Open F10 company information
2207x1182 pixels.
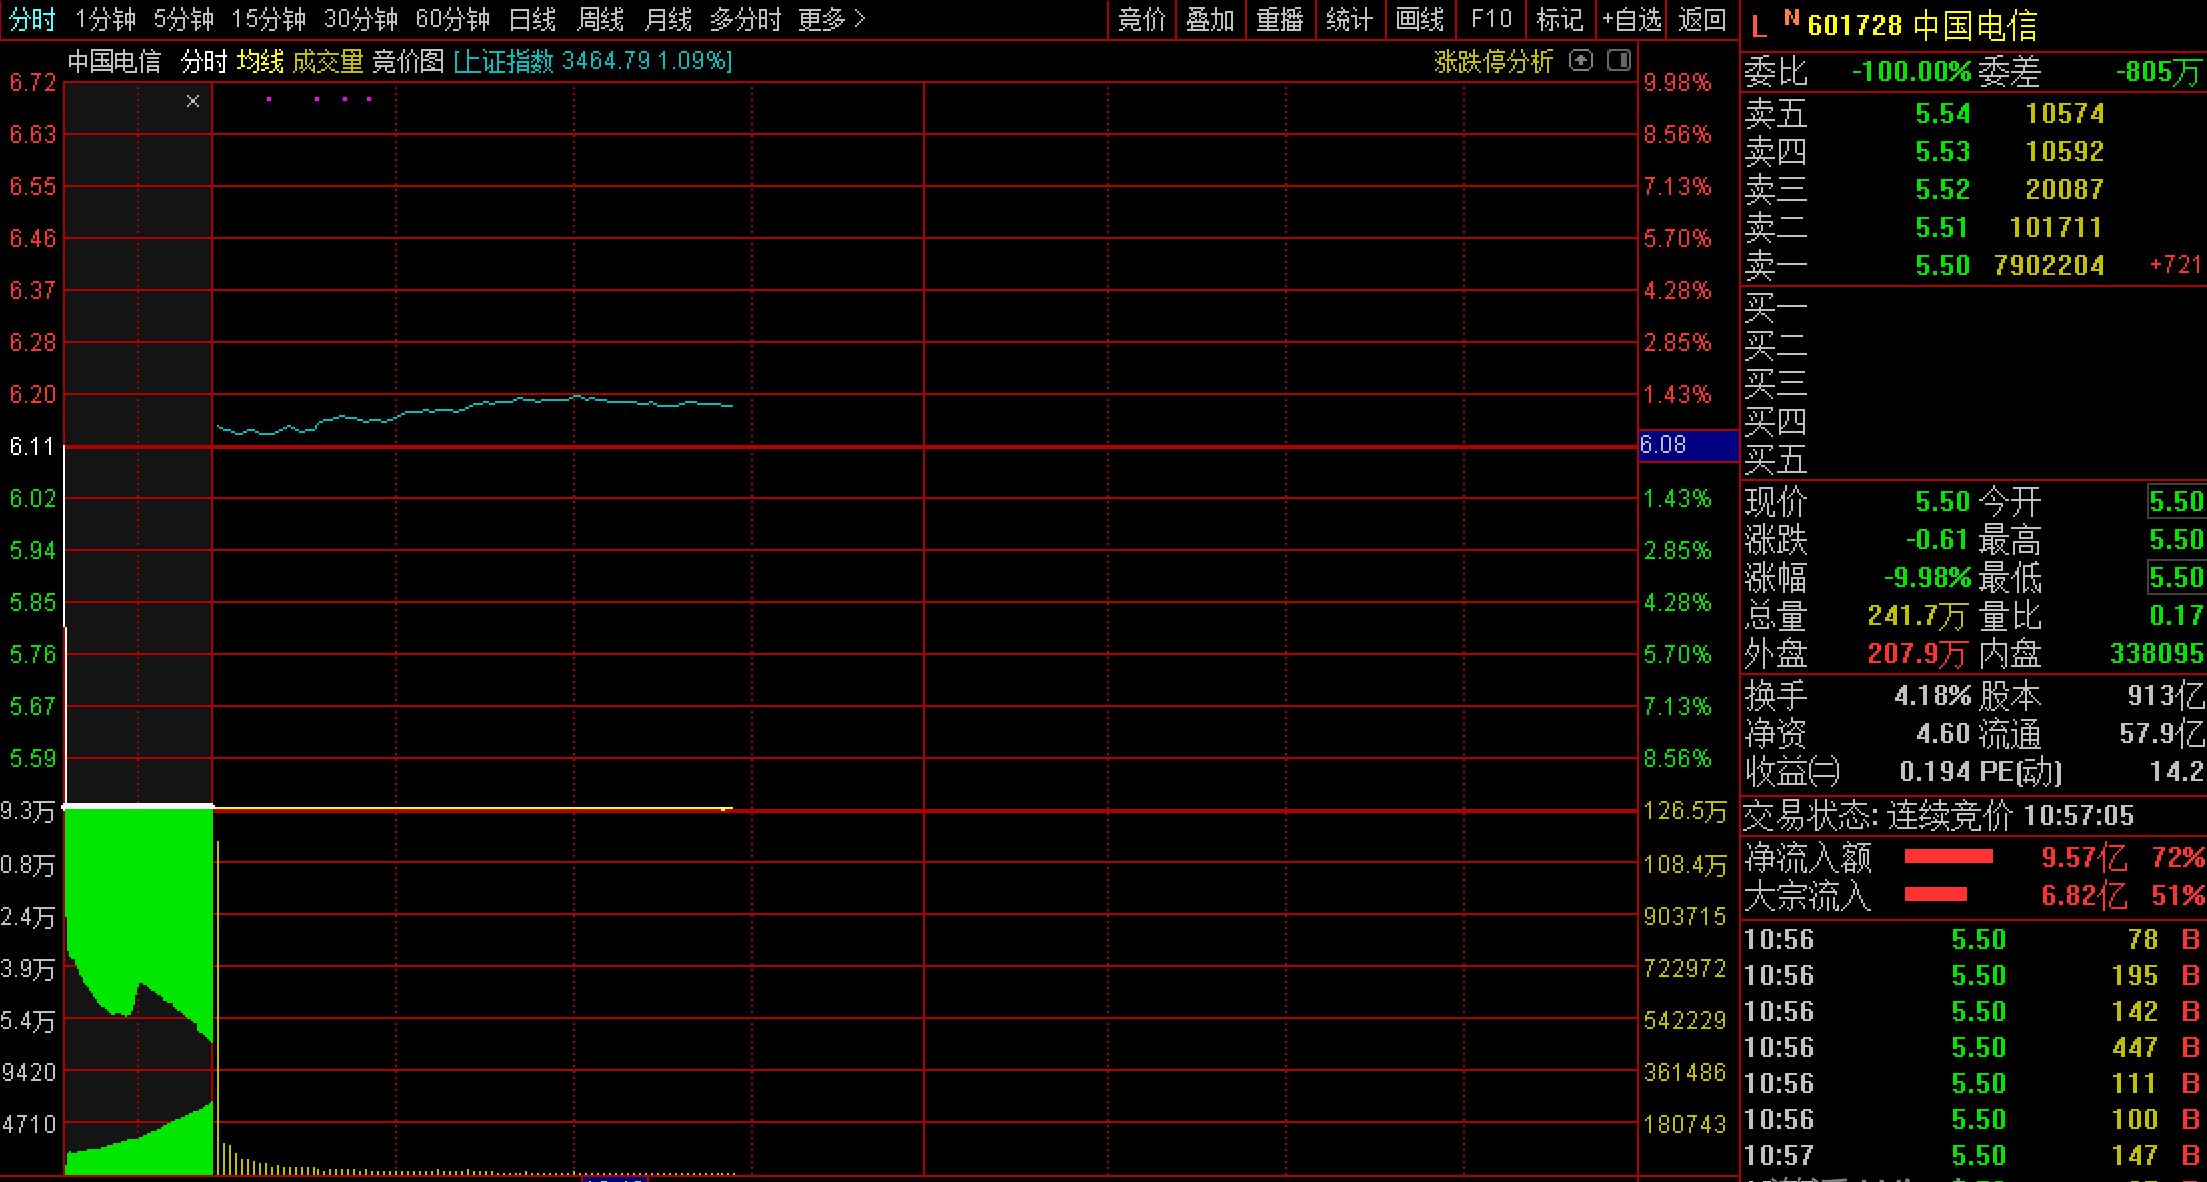coord(1491,19)
